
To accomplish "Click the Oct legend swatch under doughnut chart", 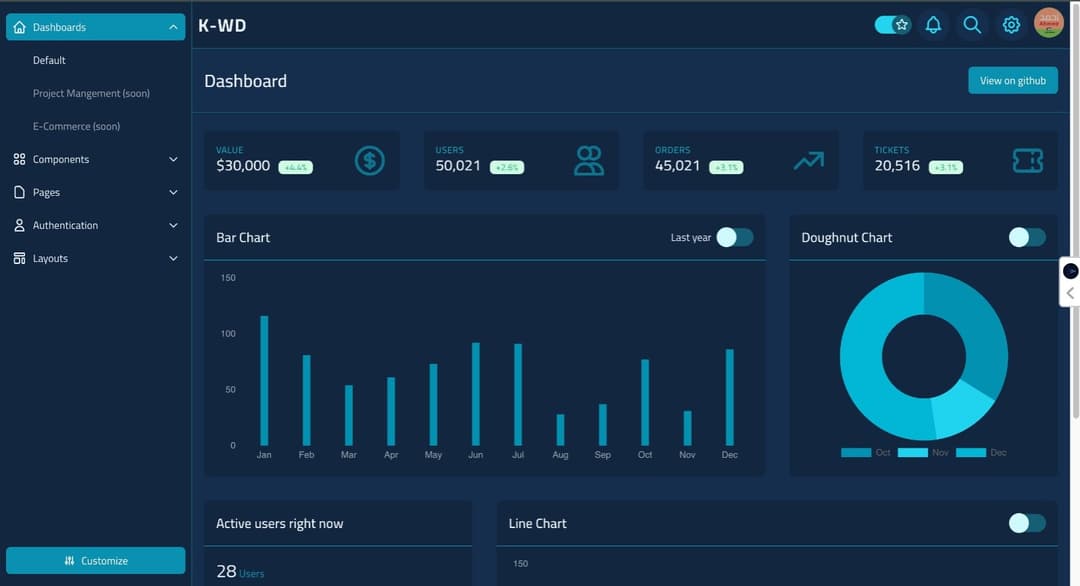I will tap(856, 452).
